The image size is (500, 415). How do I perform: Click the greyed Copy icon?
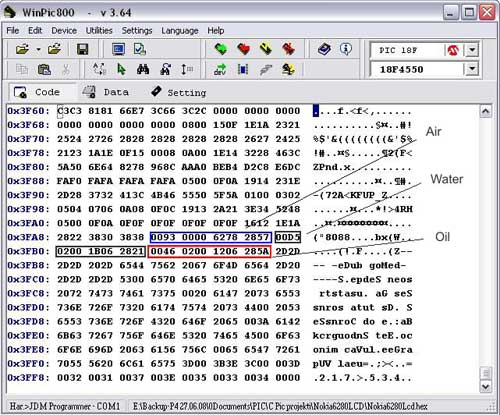[22, 69]
